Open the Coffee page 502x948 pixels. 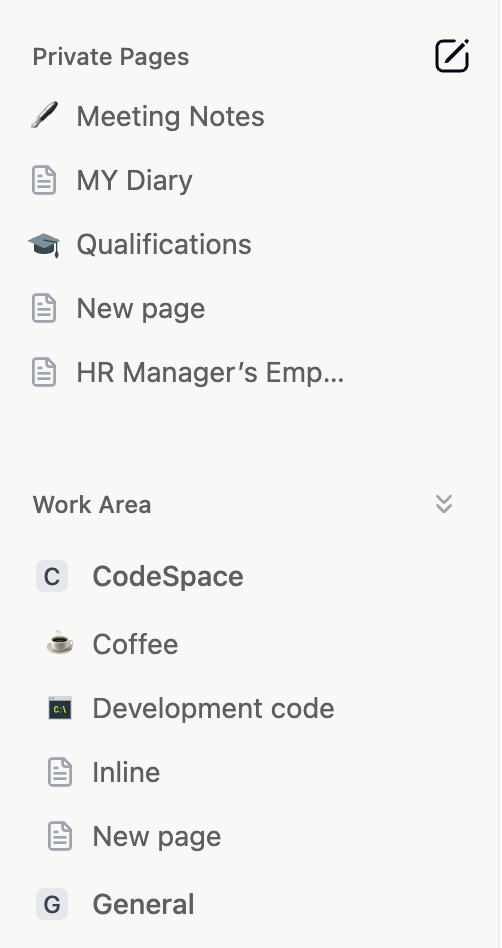pyautogui.click(x=135, y=644)
